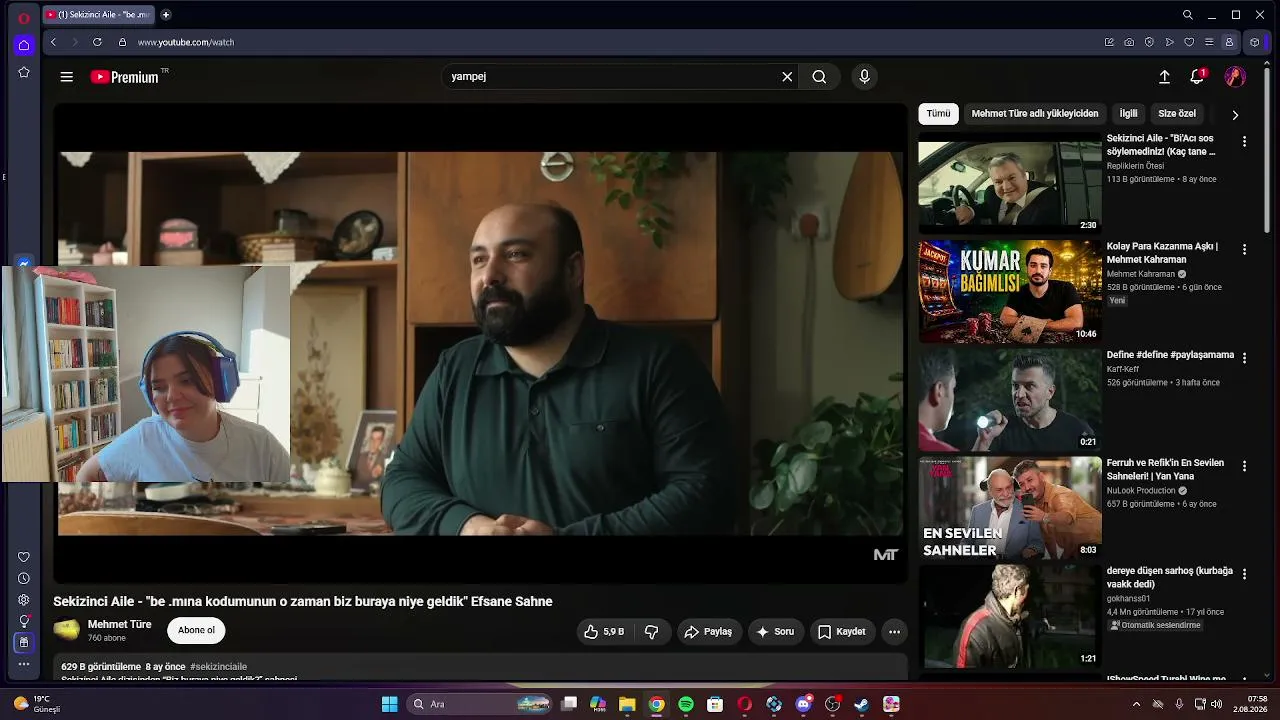Open a new browser tab
Viewport: 1280px width, 720px height.
pyautogui.click(x=166, y=15)
